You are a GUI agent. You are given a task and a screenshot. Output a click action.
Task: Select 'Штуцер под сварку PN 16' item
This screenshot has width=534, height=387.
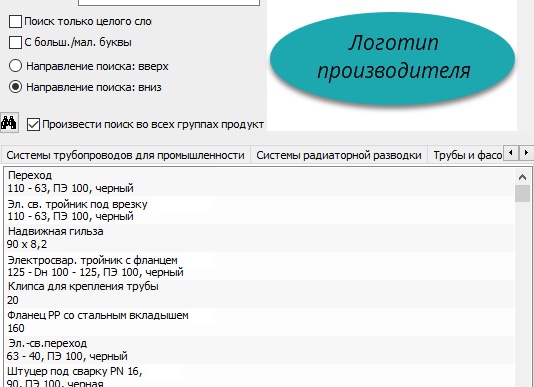(260, 375)
